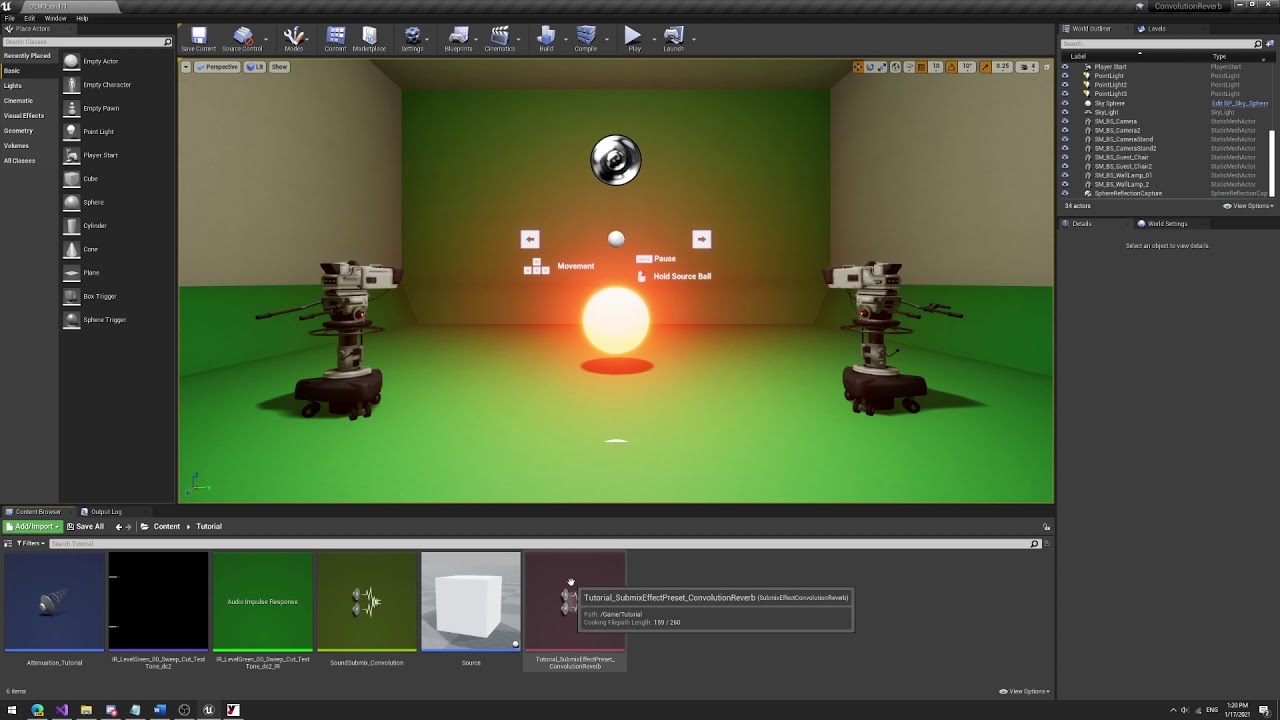Maximize or restore the viewport
The height and width of the screenshot is (720, 1280).
1047,67
